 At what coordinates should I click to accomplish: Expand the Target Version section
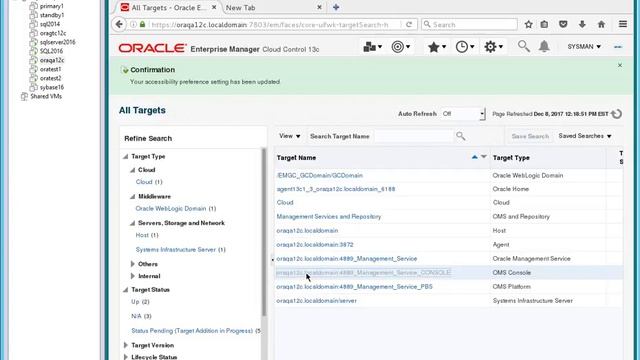[x=126, y=345]
